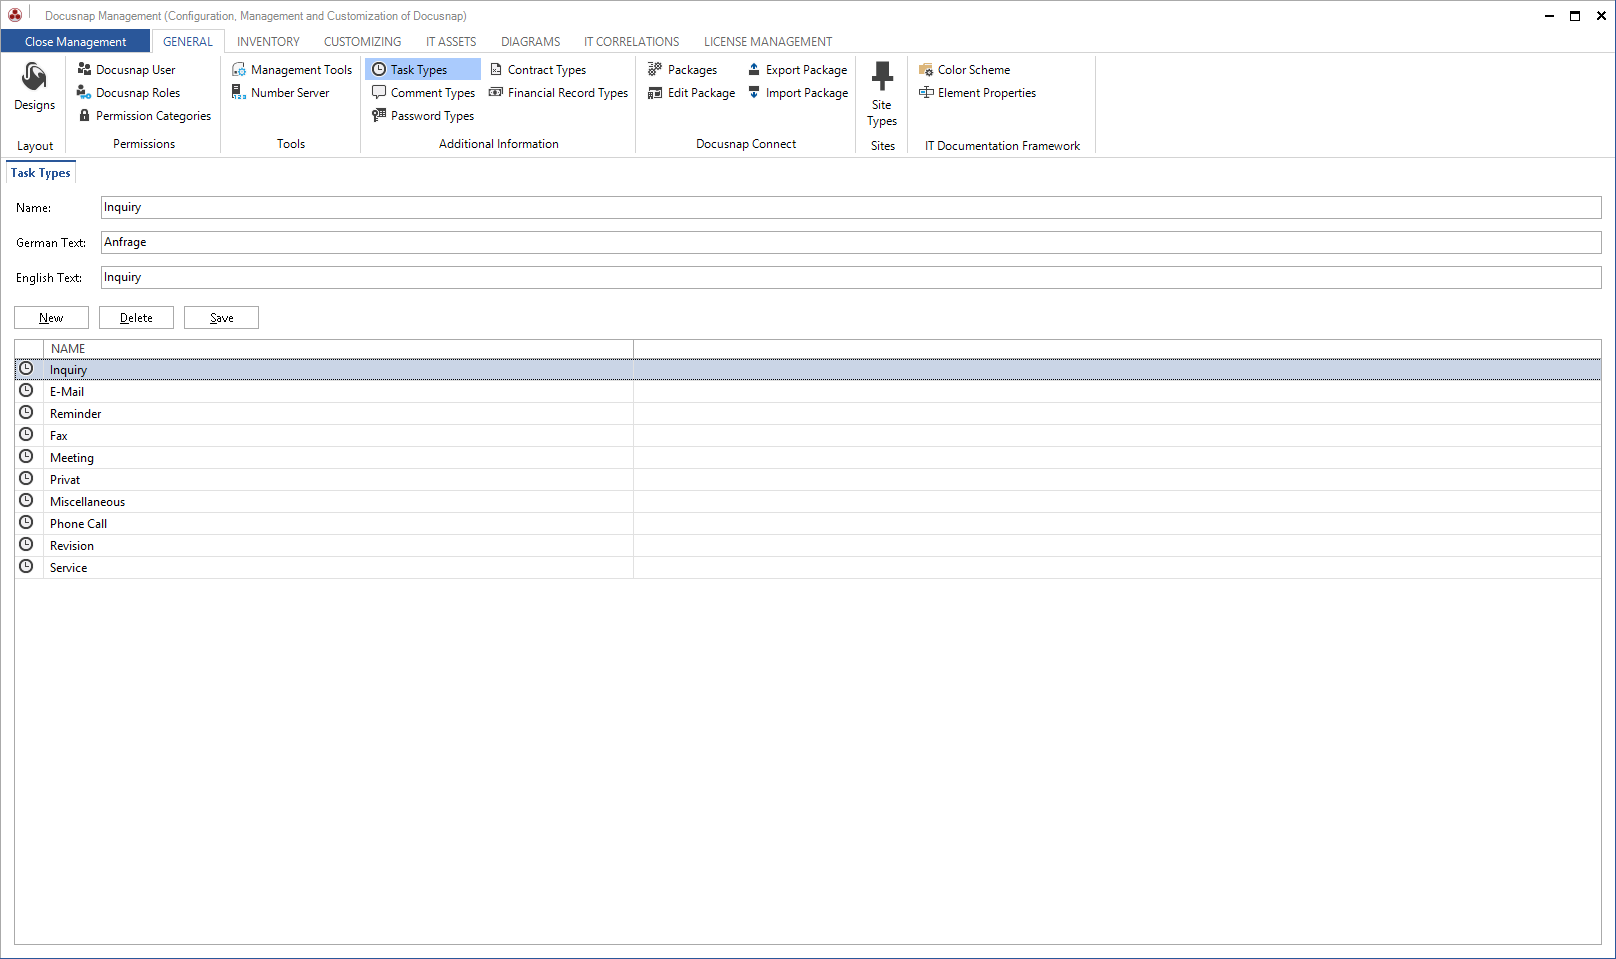The height and width of the screenshot is (959, 1616).
Task: Click clock icon of E-Mail row
Action: [x=27, y=391]
